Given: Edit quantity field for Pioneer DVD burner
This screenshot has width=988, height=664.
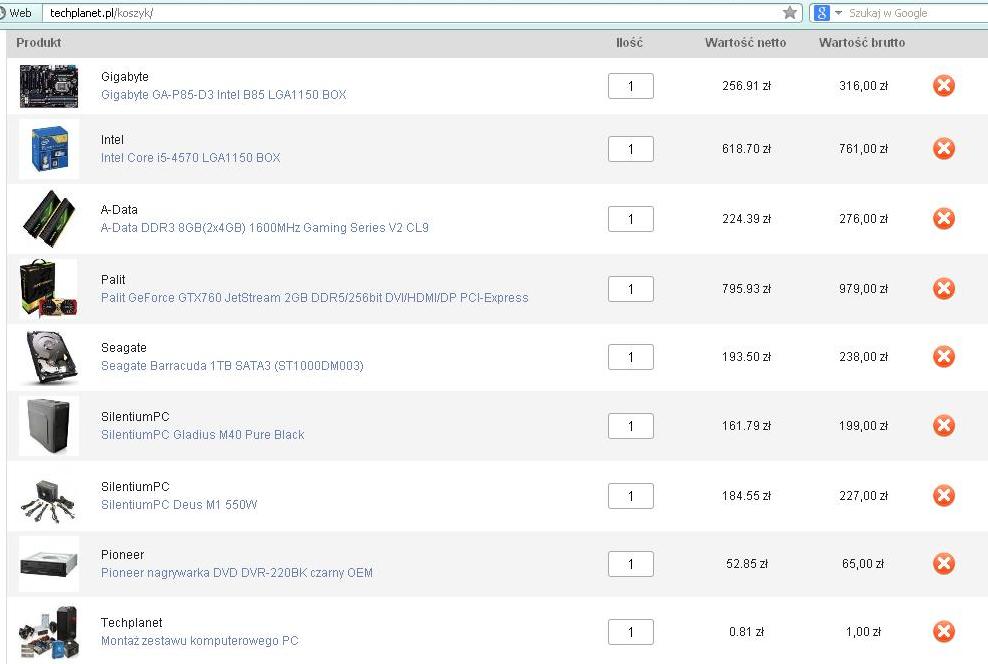Looking at the screenshot, I should point(631,564).
